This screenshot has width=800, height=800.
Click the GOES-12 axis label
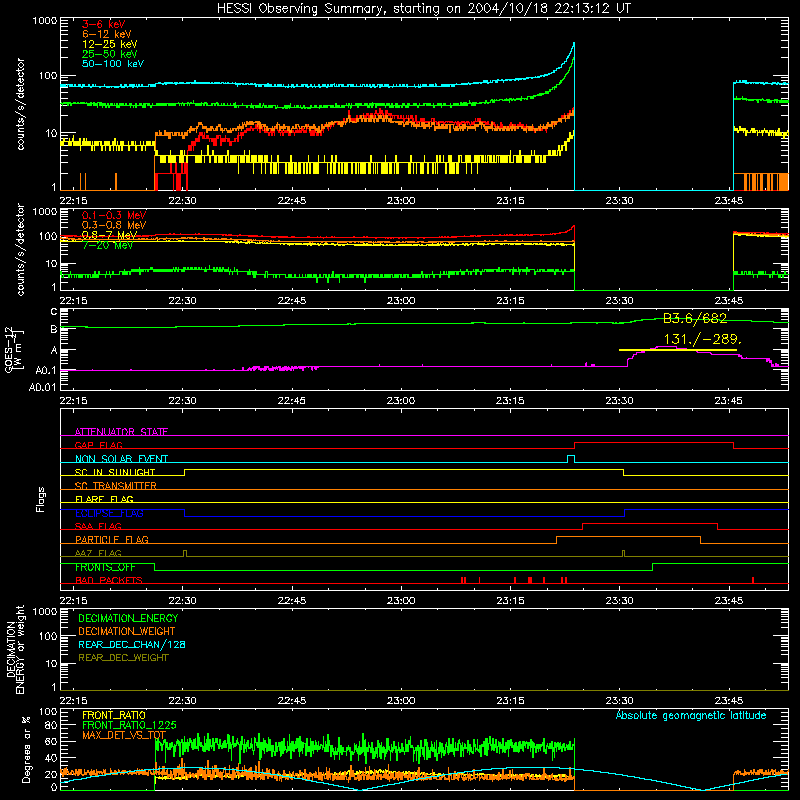click(13, 350)
